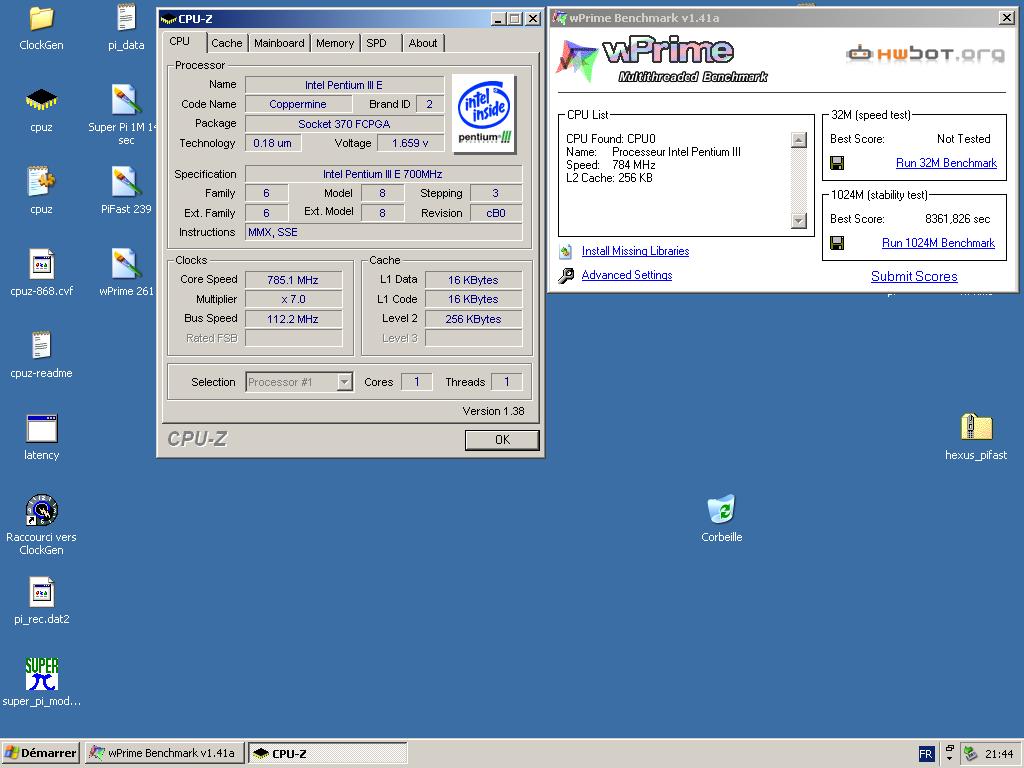Click the Install Missing Libraries icon
The width and height of the screenshot is (1024, 768).
click(x=566, y=251)
